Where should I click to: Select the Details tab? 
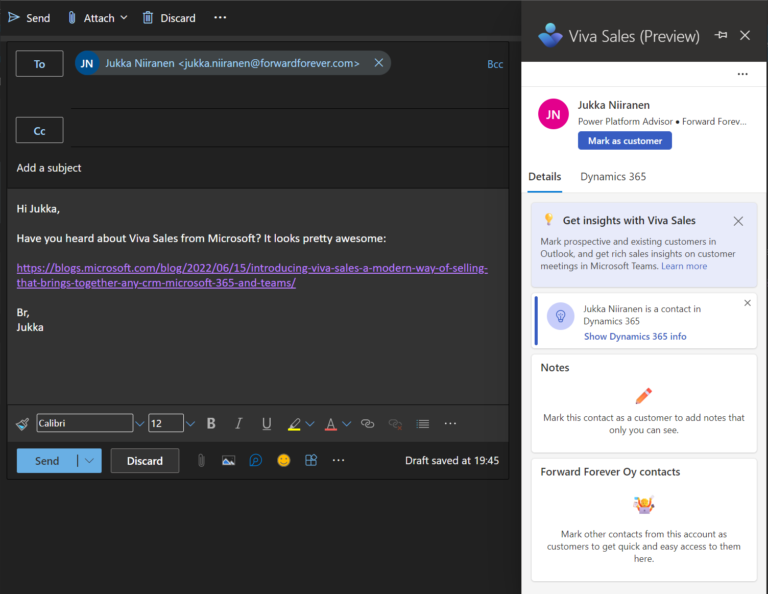[545, 177]
